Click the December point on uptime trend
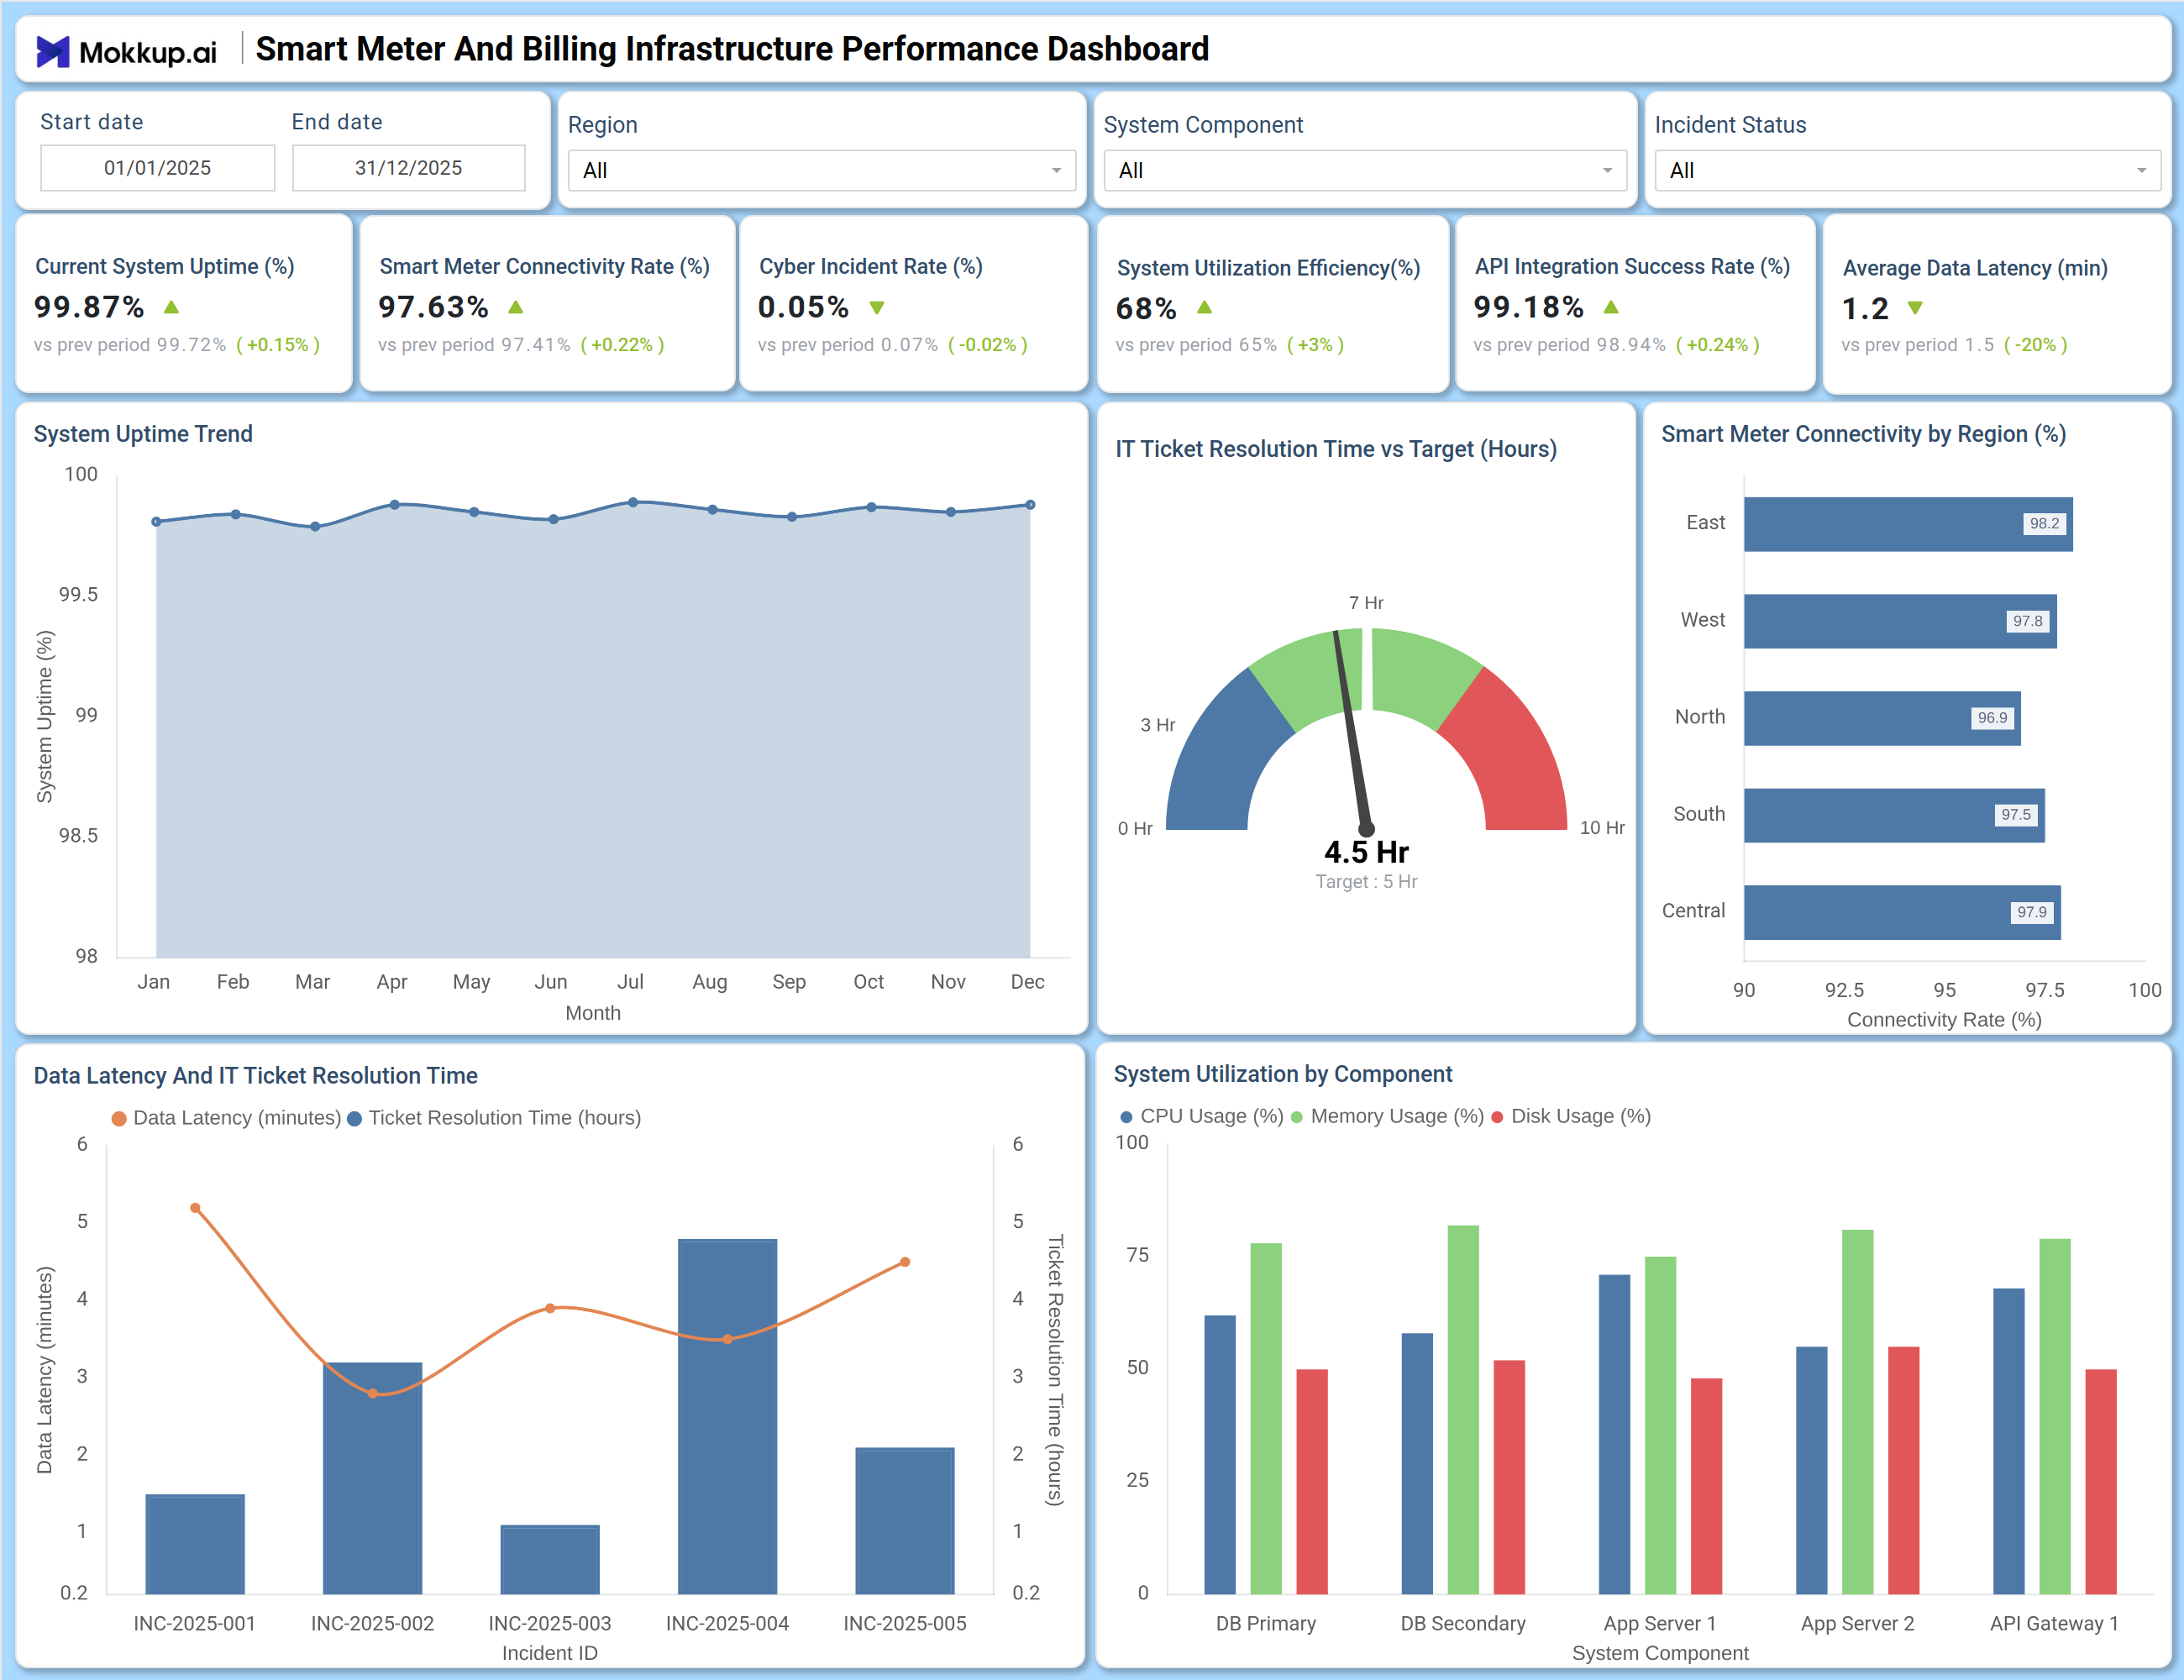The image size is (2184, 1680). pos(1030,505)
